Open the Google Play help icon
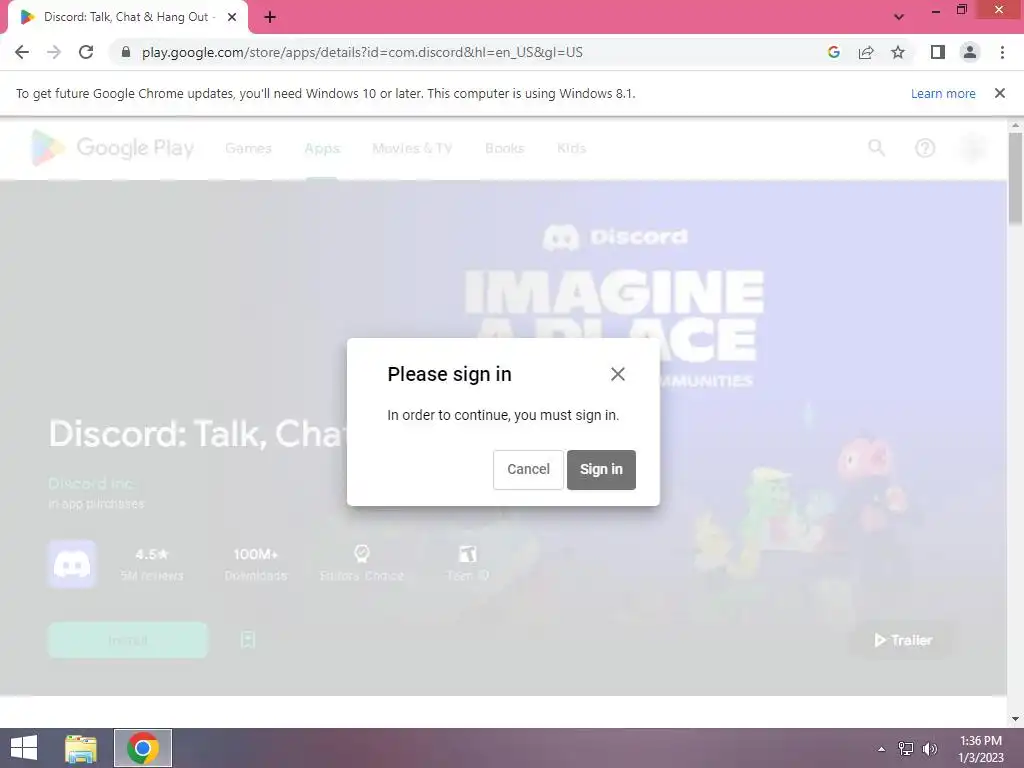 tap(925, 148)
